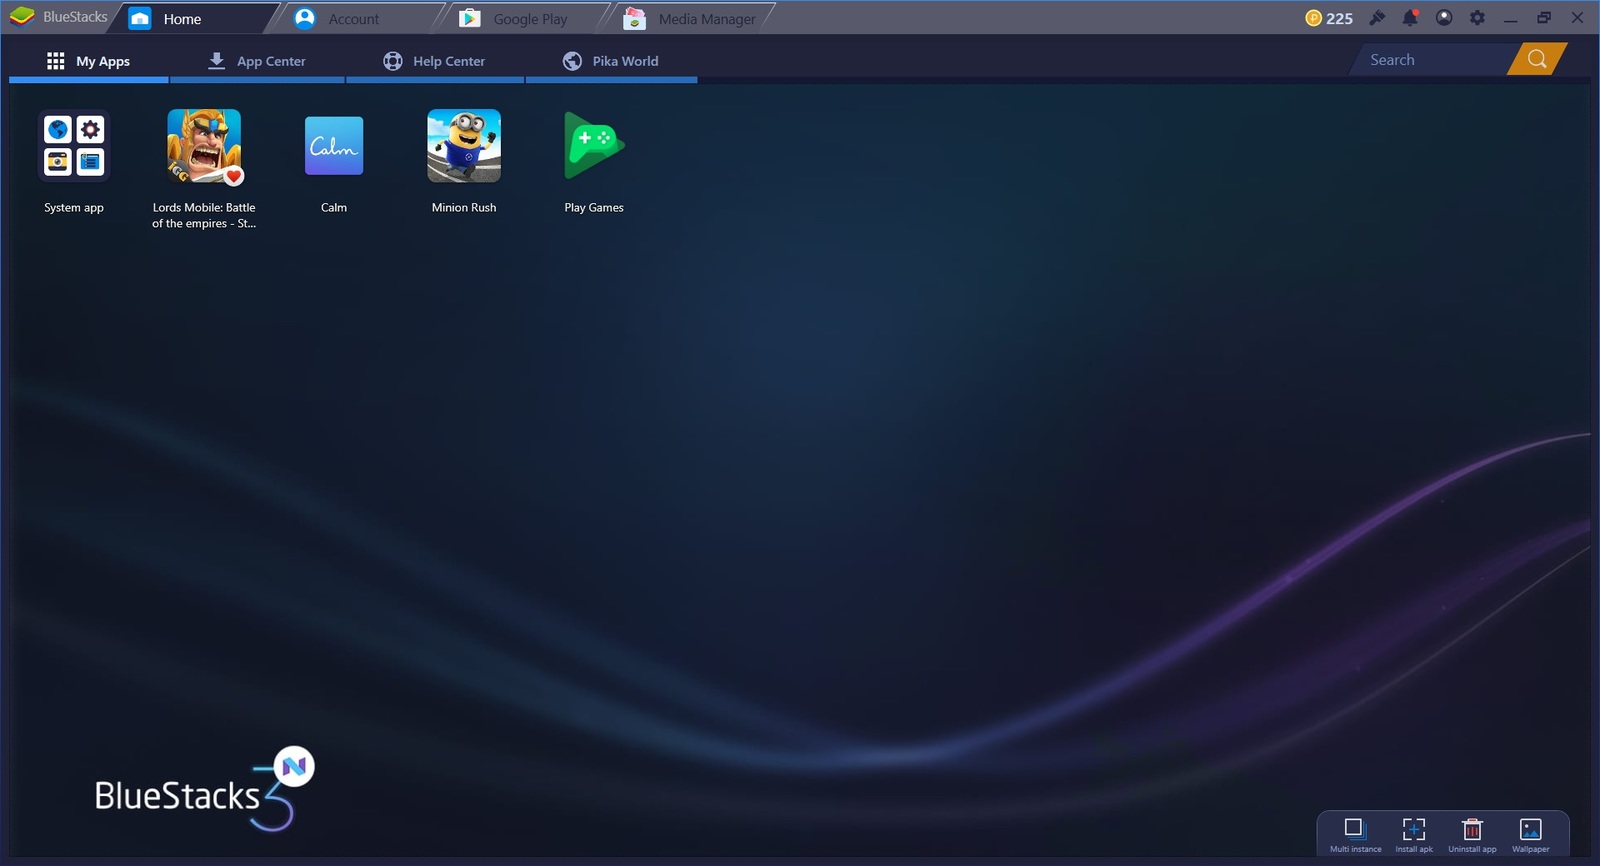Switch to the Google Play tab
Image resolution: width=1600 pixels, height=866 pixels.
coord(525,18)
